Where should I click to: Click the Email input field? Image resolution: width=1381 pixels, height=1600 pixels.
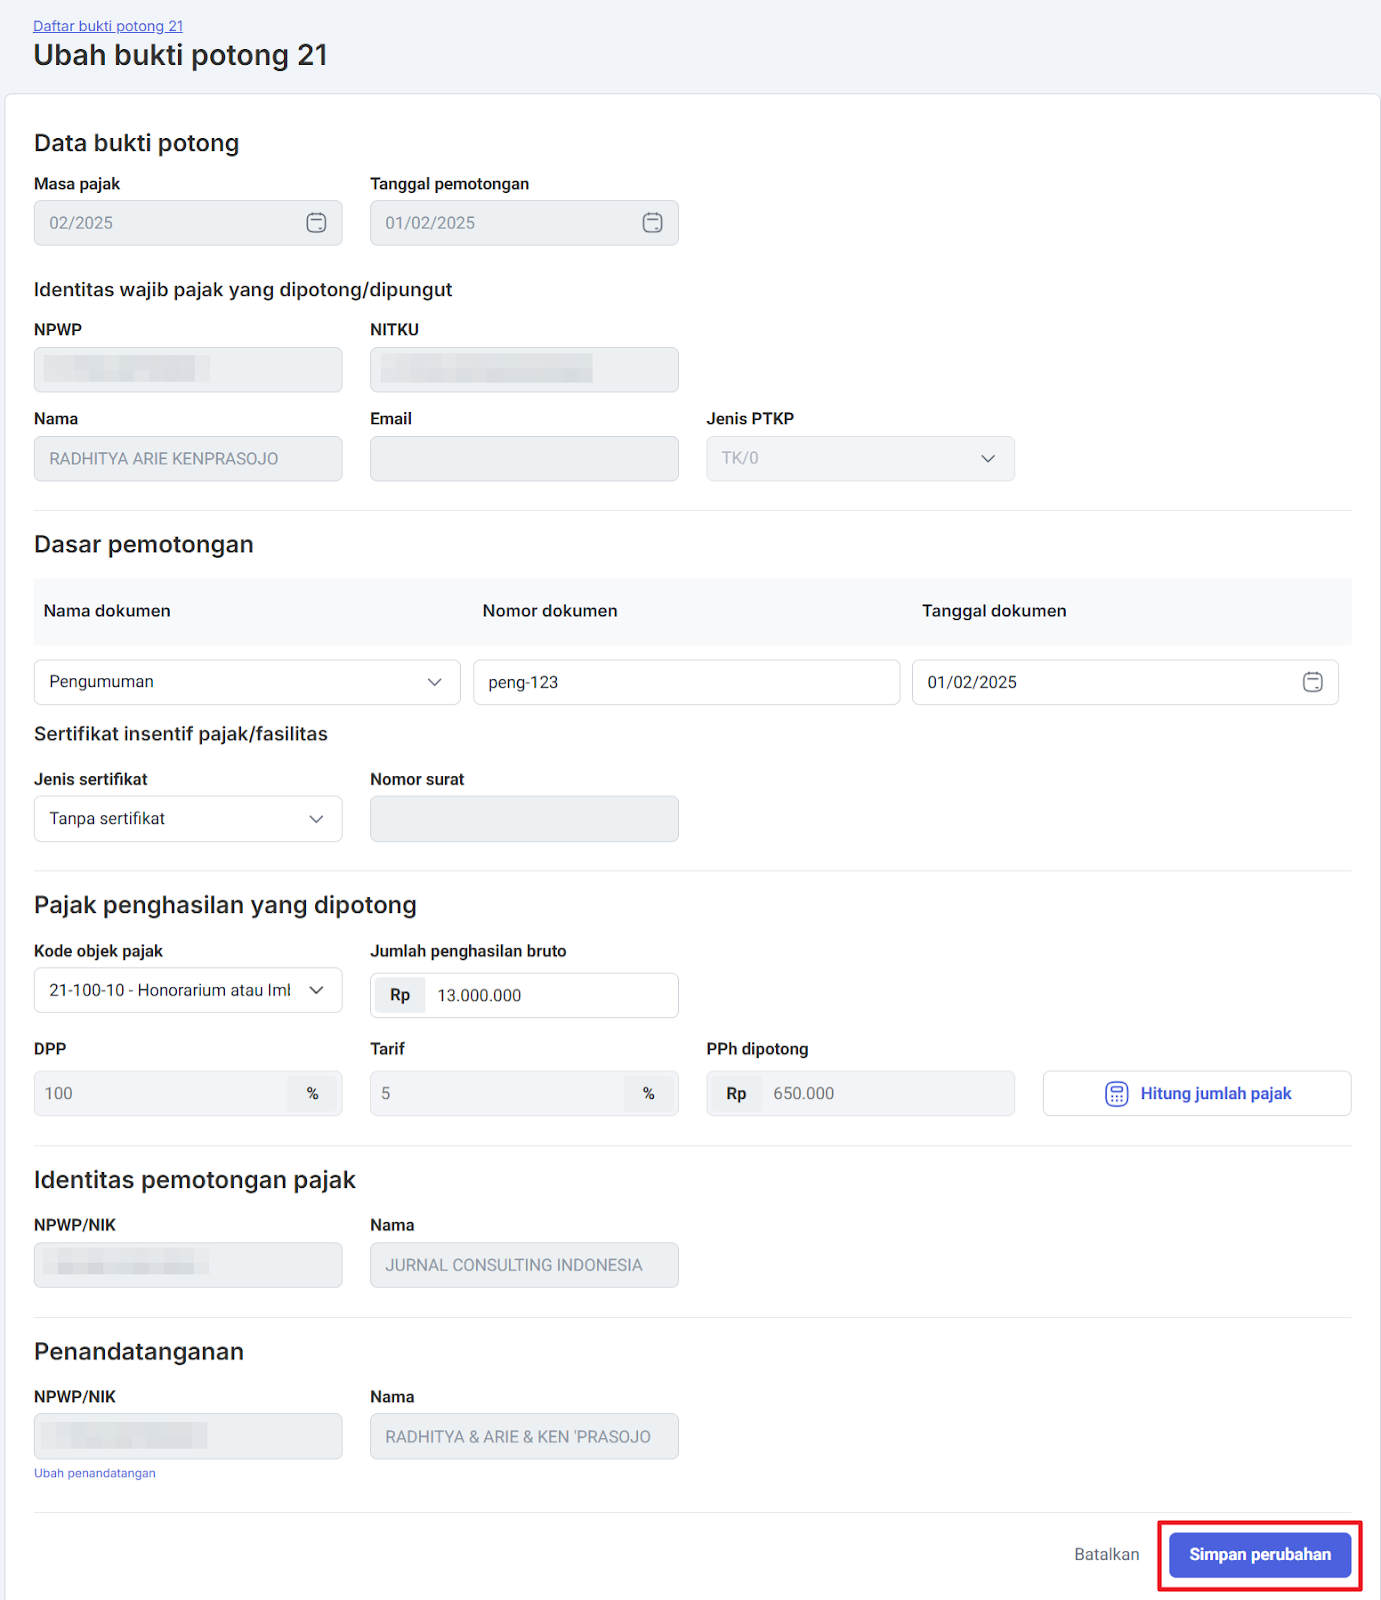524,459
